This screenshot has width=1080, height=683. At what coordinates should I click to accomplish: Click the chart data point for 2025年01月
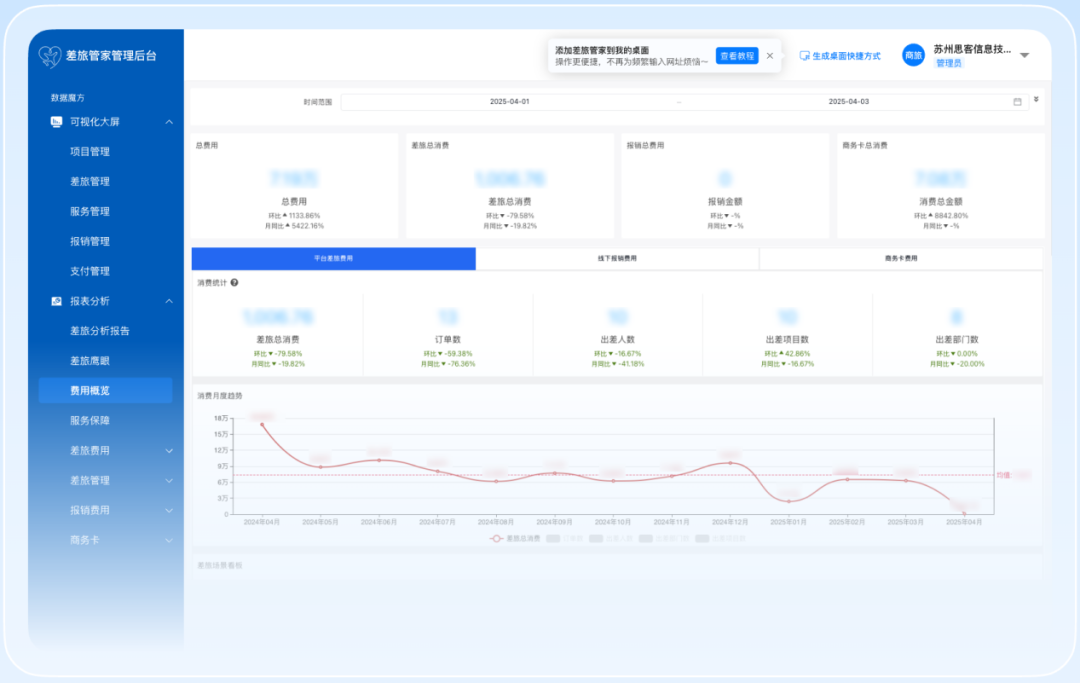coord(789,501)
